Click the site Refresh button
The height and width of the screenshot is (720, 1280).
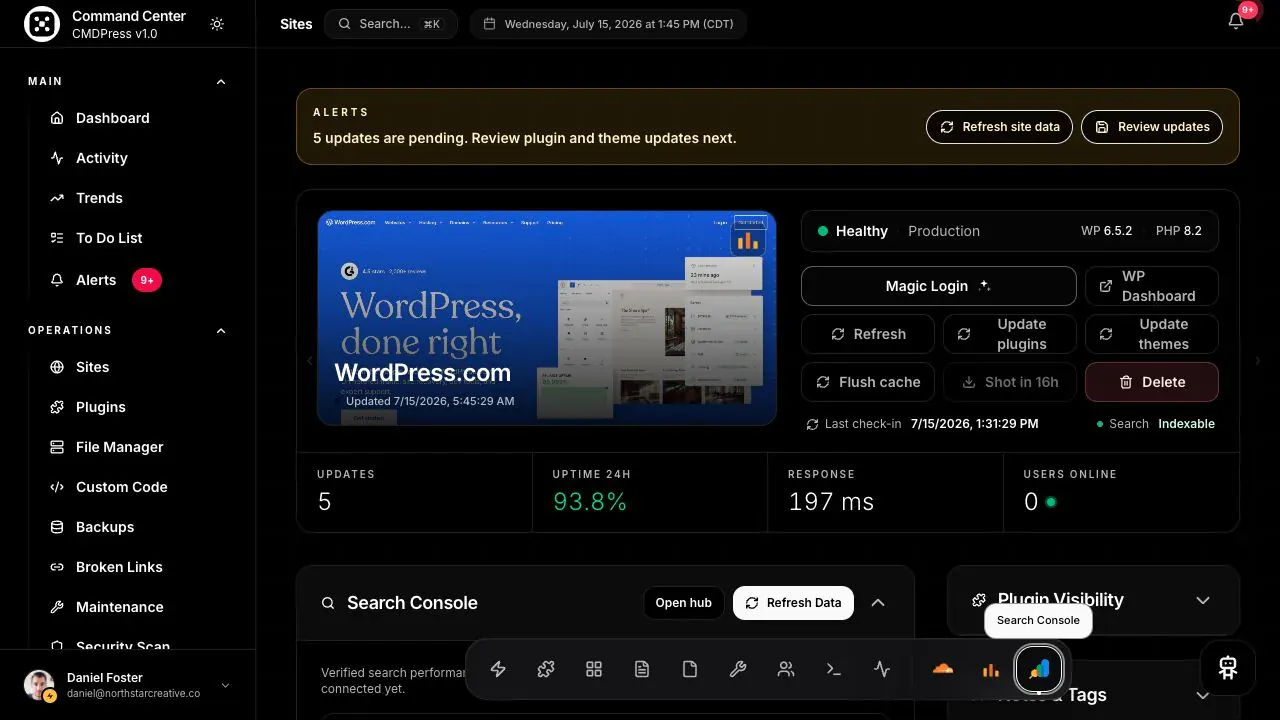point(868,334)
